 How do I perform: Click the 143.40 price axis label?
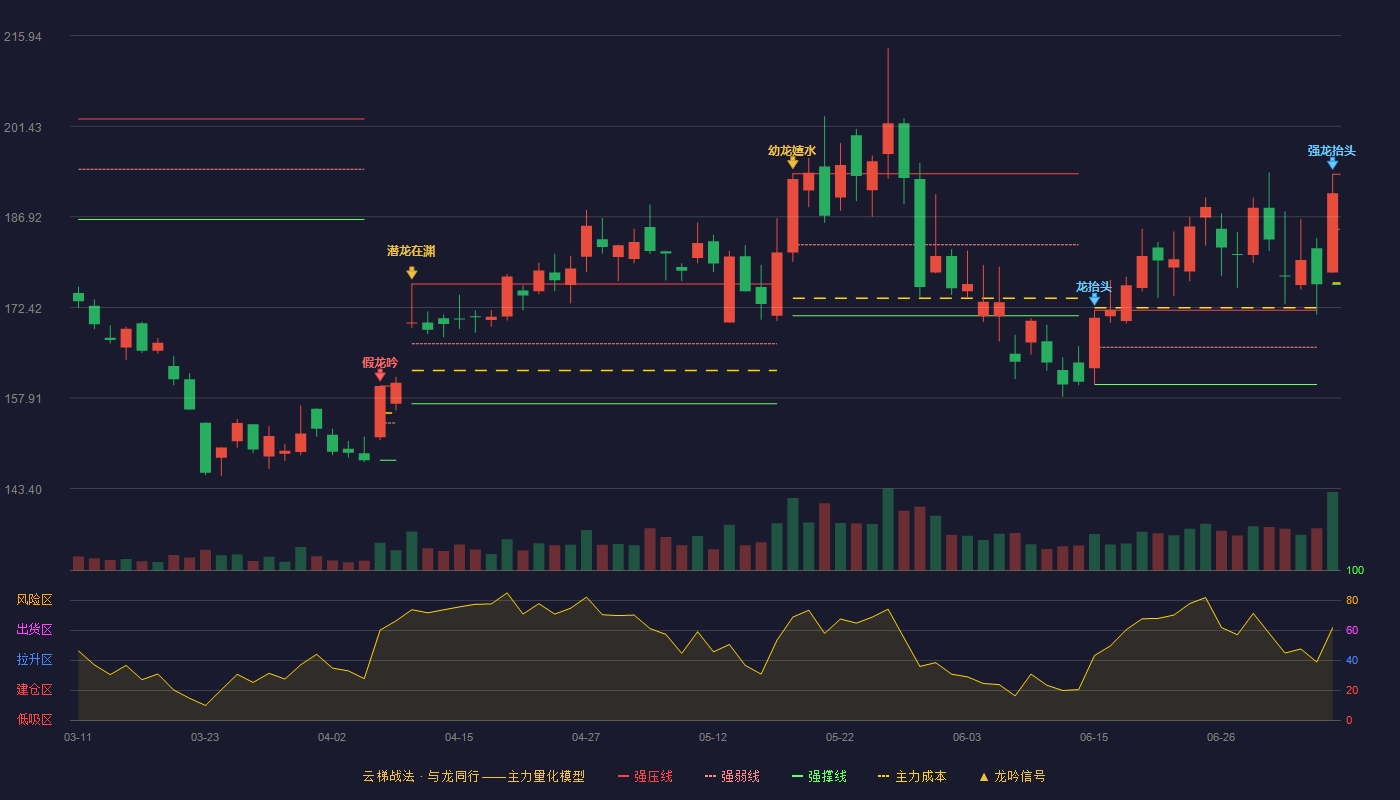click(23, 489)
